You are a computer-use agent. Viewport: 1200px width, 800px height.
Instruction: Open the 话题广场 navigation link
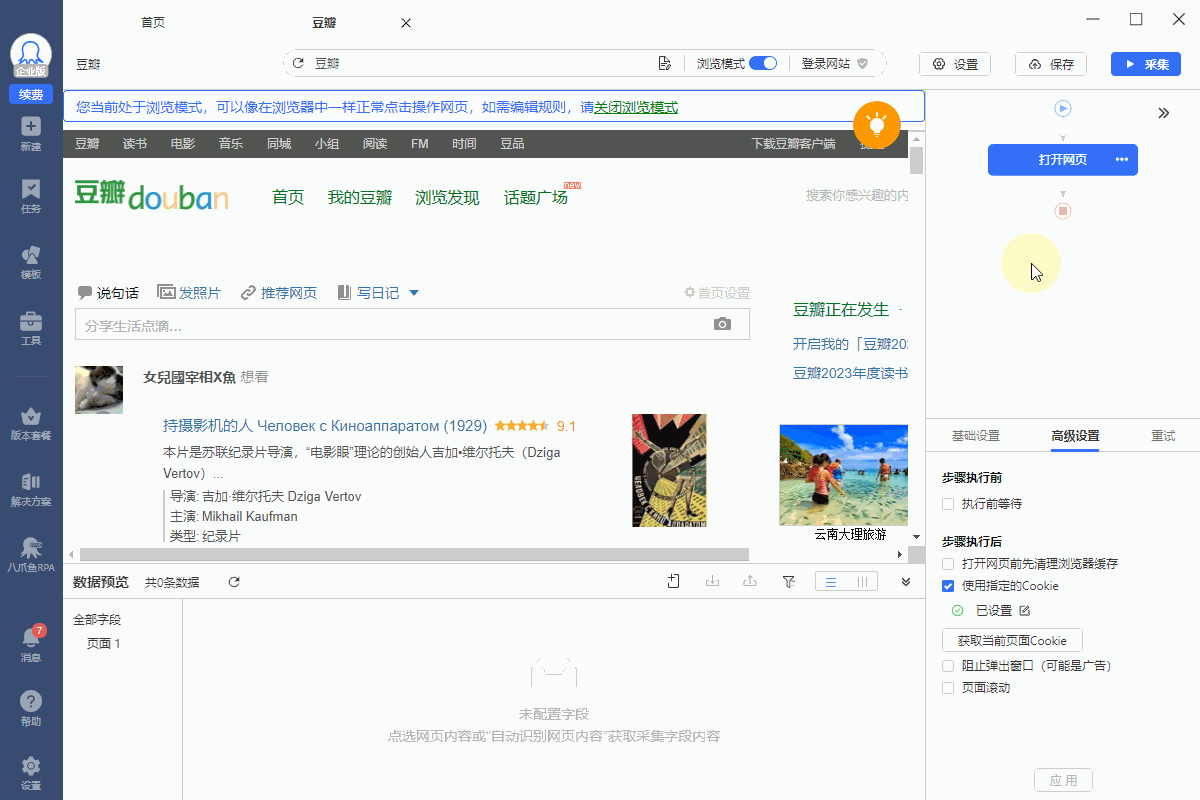pyautogui.click(x=536, y=198)
